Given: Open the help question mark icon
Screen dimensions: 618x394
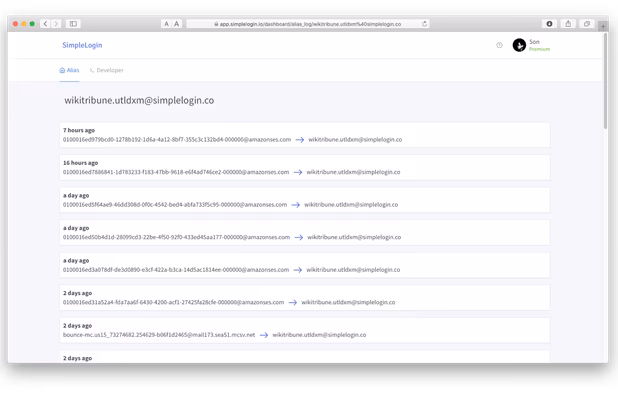Looking at the screenshot, I should [499, 45].
